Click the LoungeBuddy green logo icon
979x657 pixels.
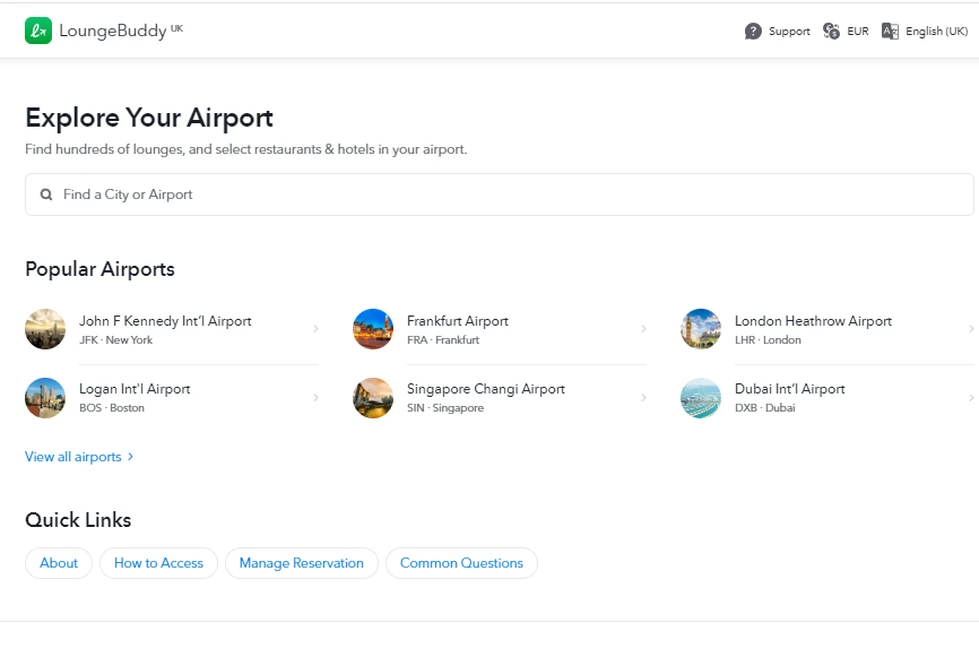pyautogui.click(x=38, y=31)
